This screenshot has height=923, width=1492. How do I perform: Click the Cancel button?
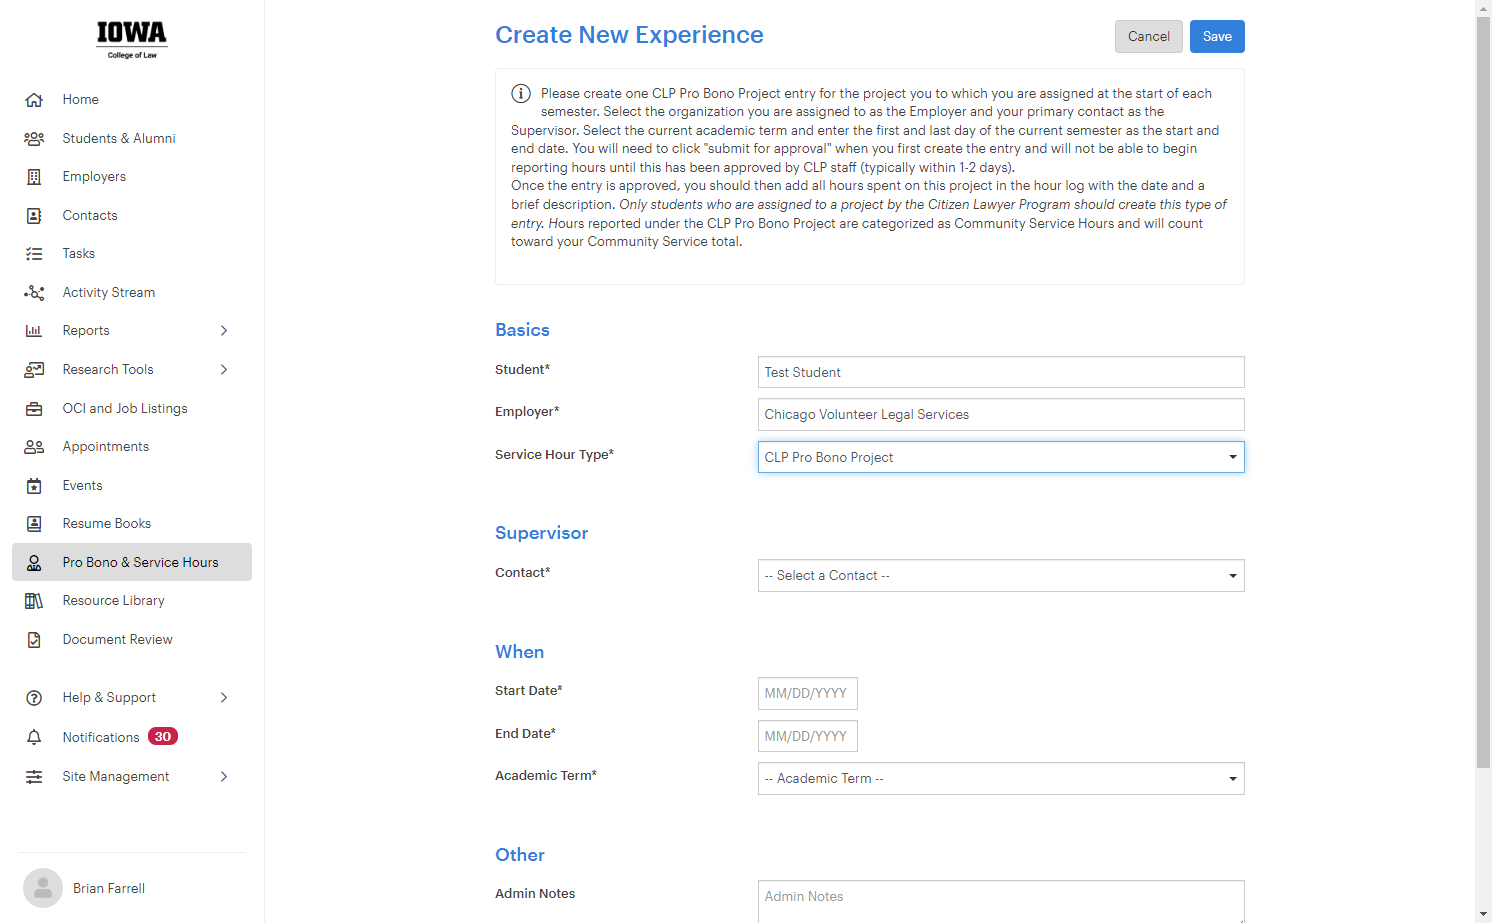(1149, 37)
